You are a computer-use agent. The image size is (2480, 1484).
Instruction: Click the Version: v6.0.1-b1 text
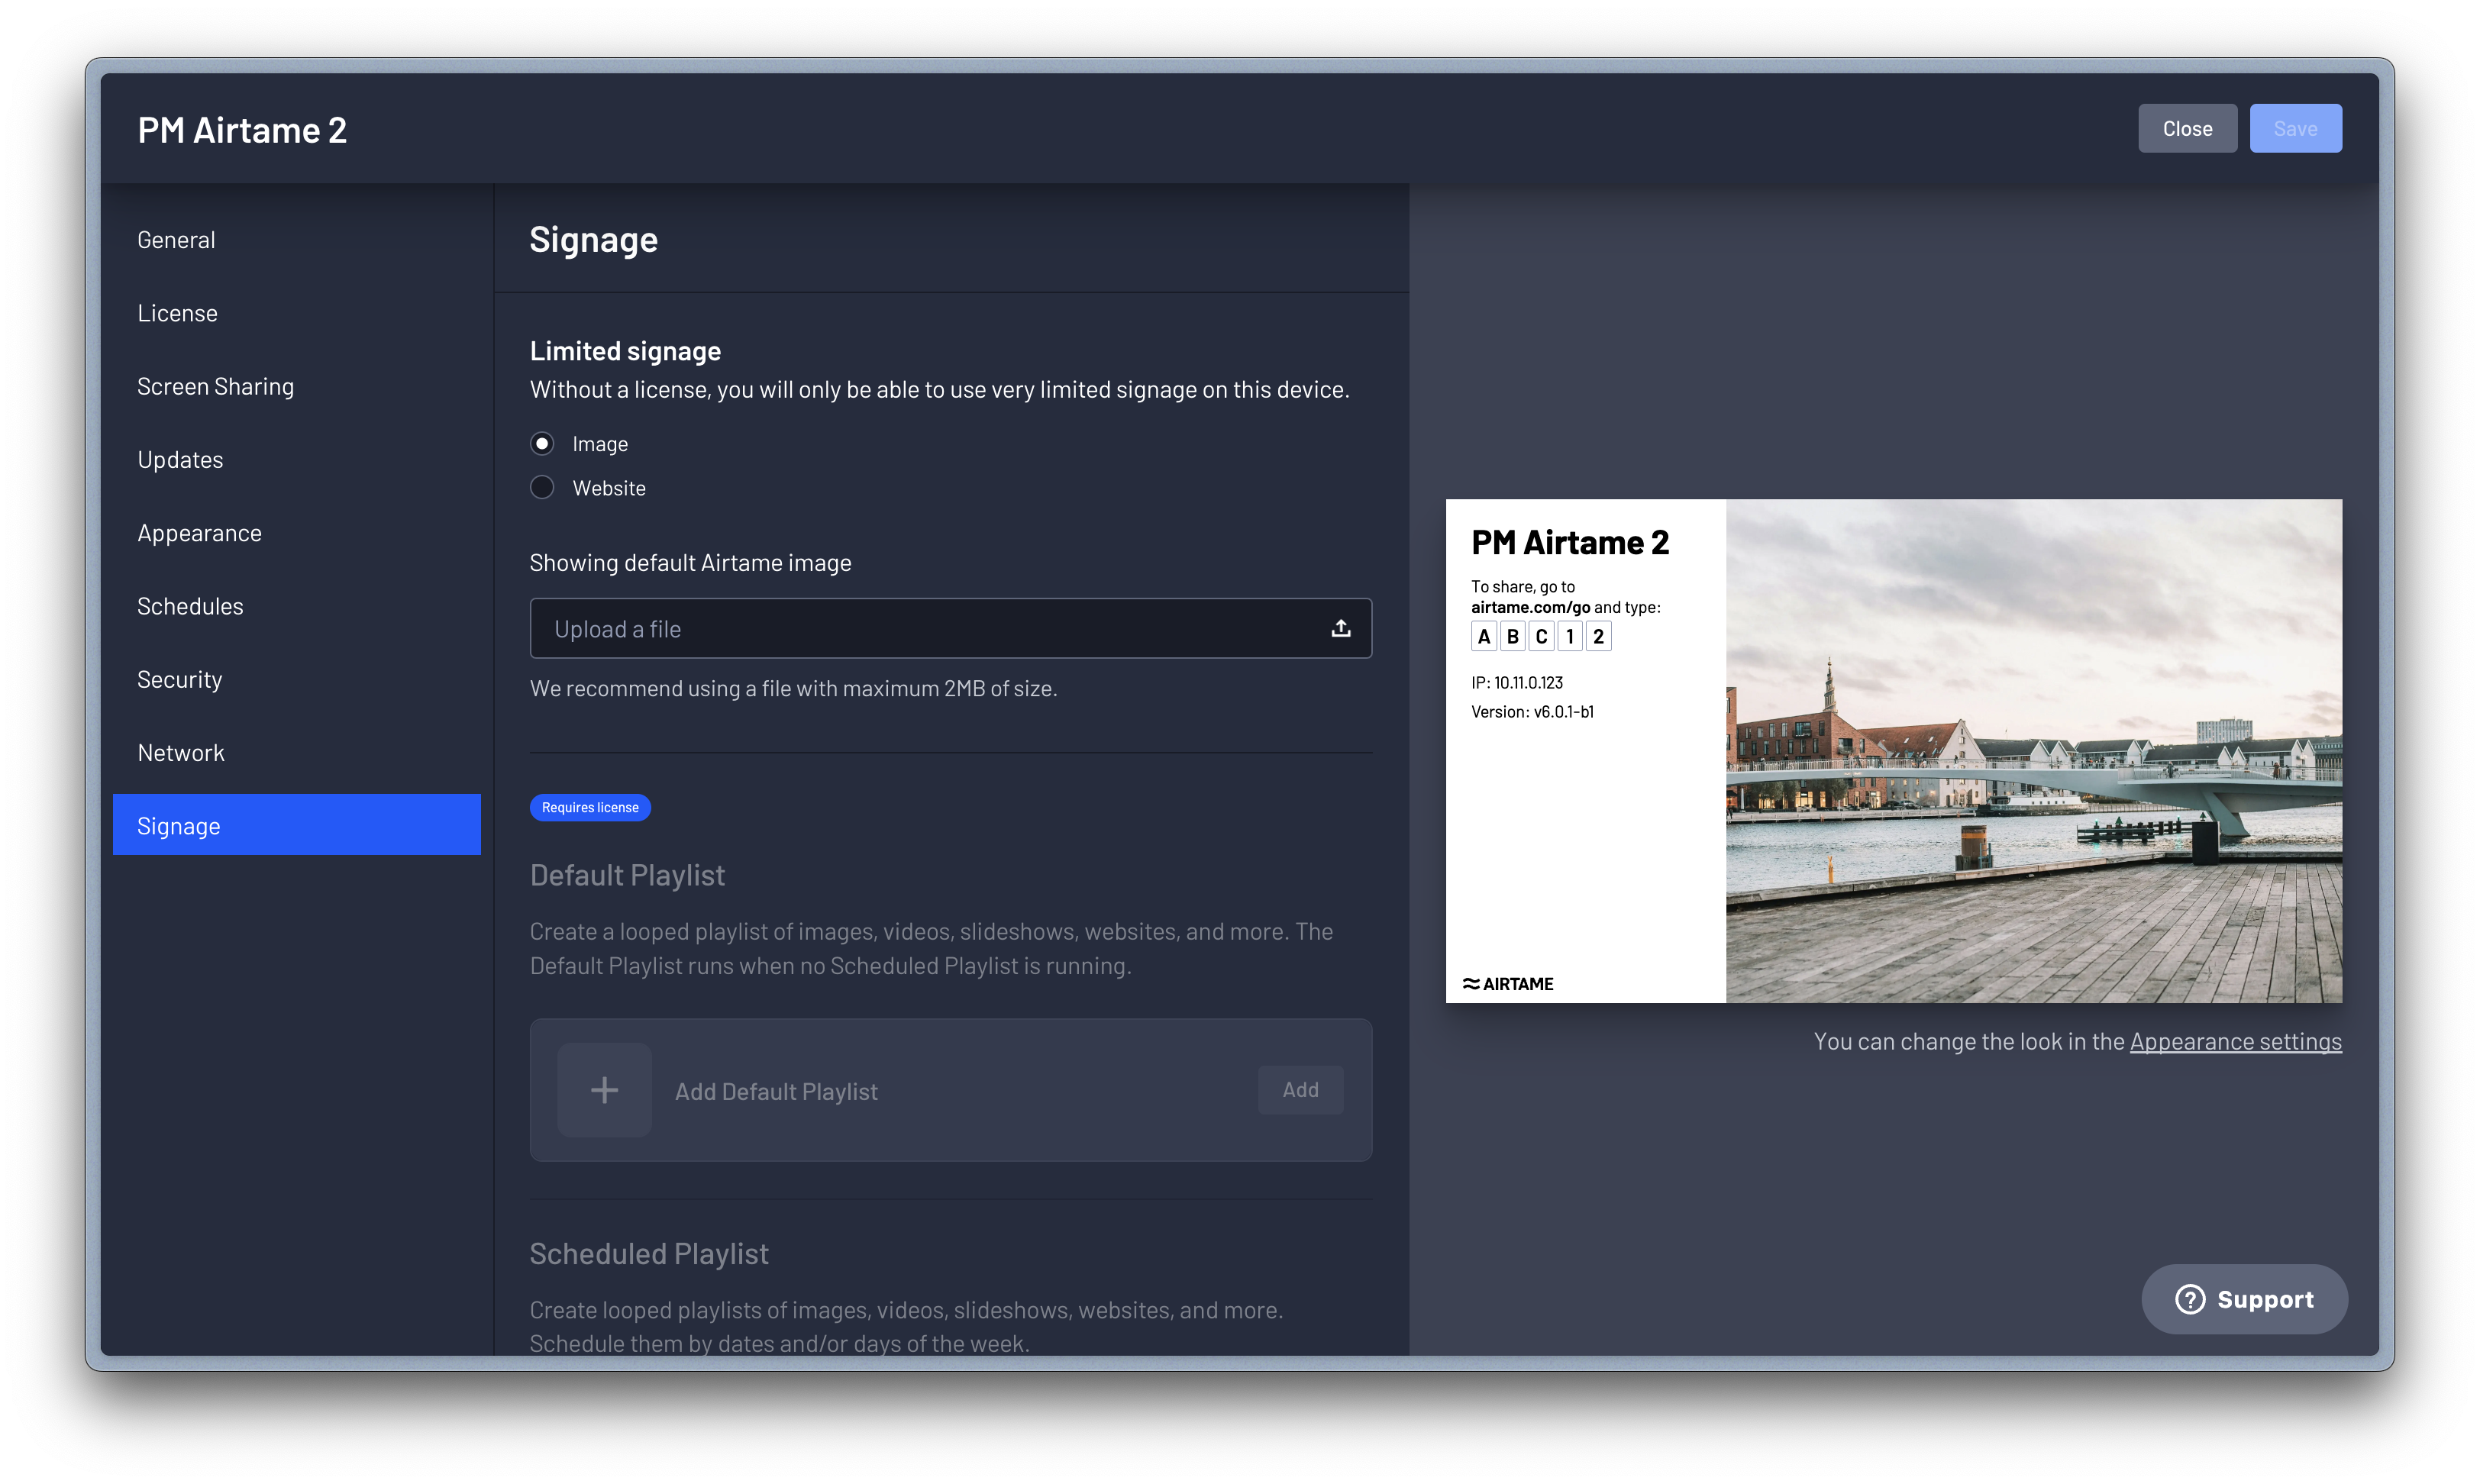click(x=1532, y=712)
